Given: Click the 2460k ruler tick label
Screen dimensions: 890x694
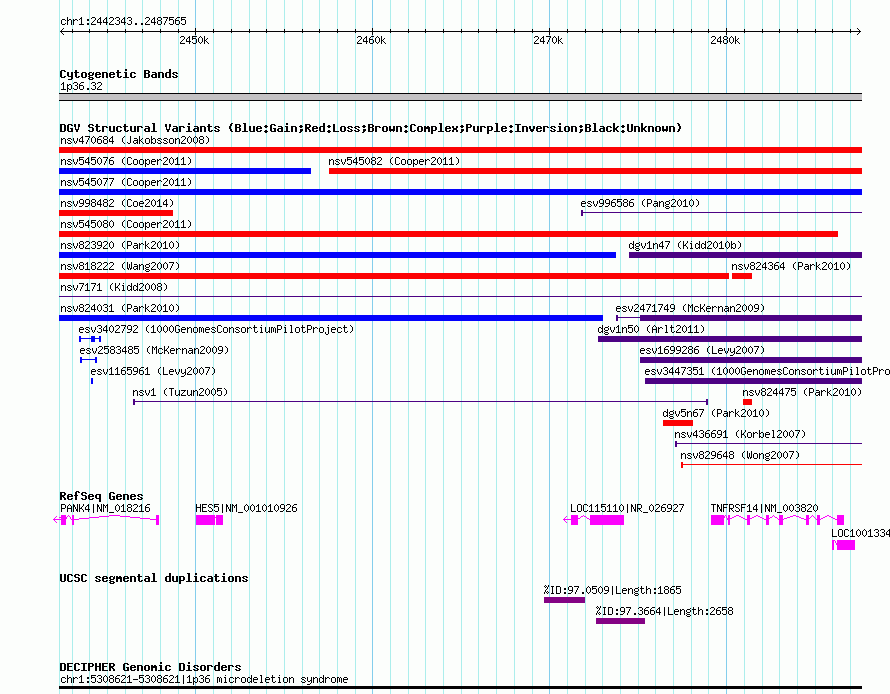Looking at the screenshot, I should pos(371,40).
